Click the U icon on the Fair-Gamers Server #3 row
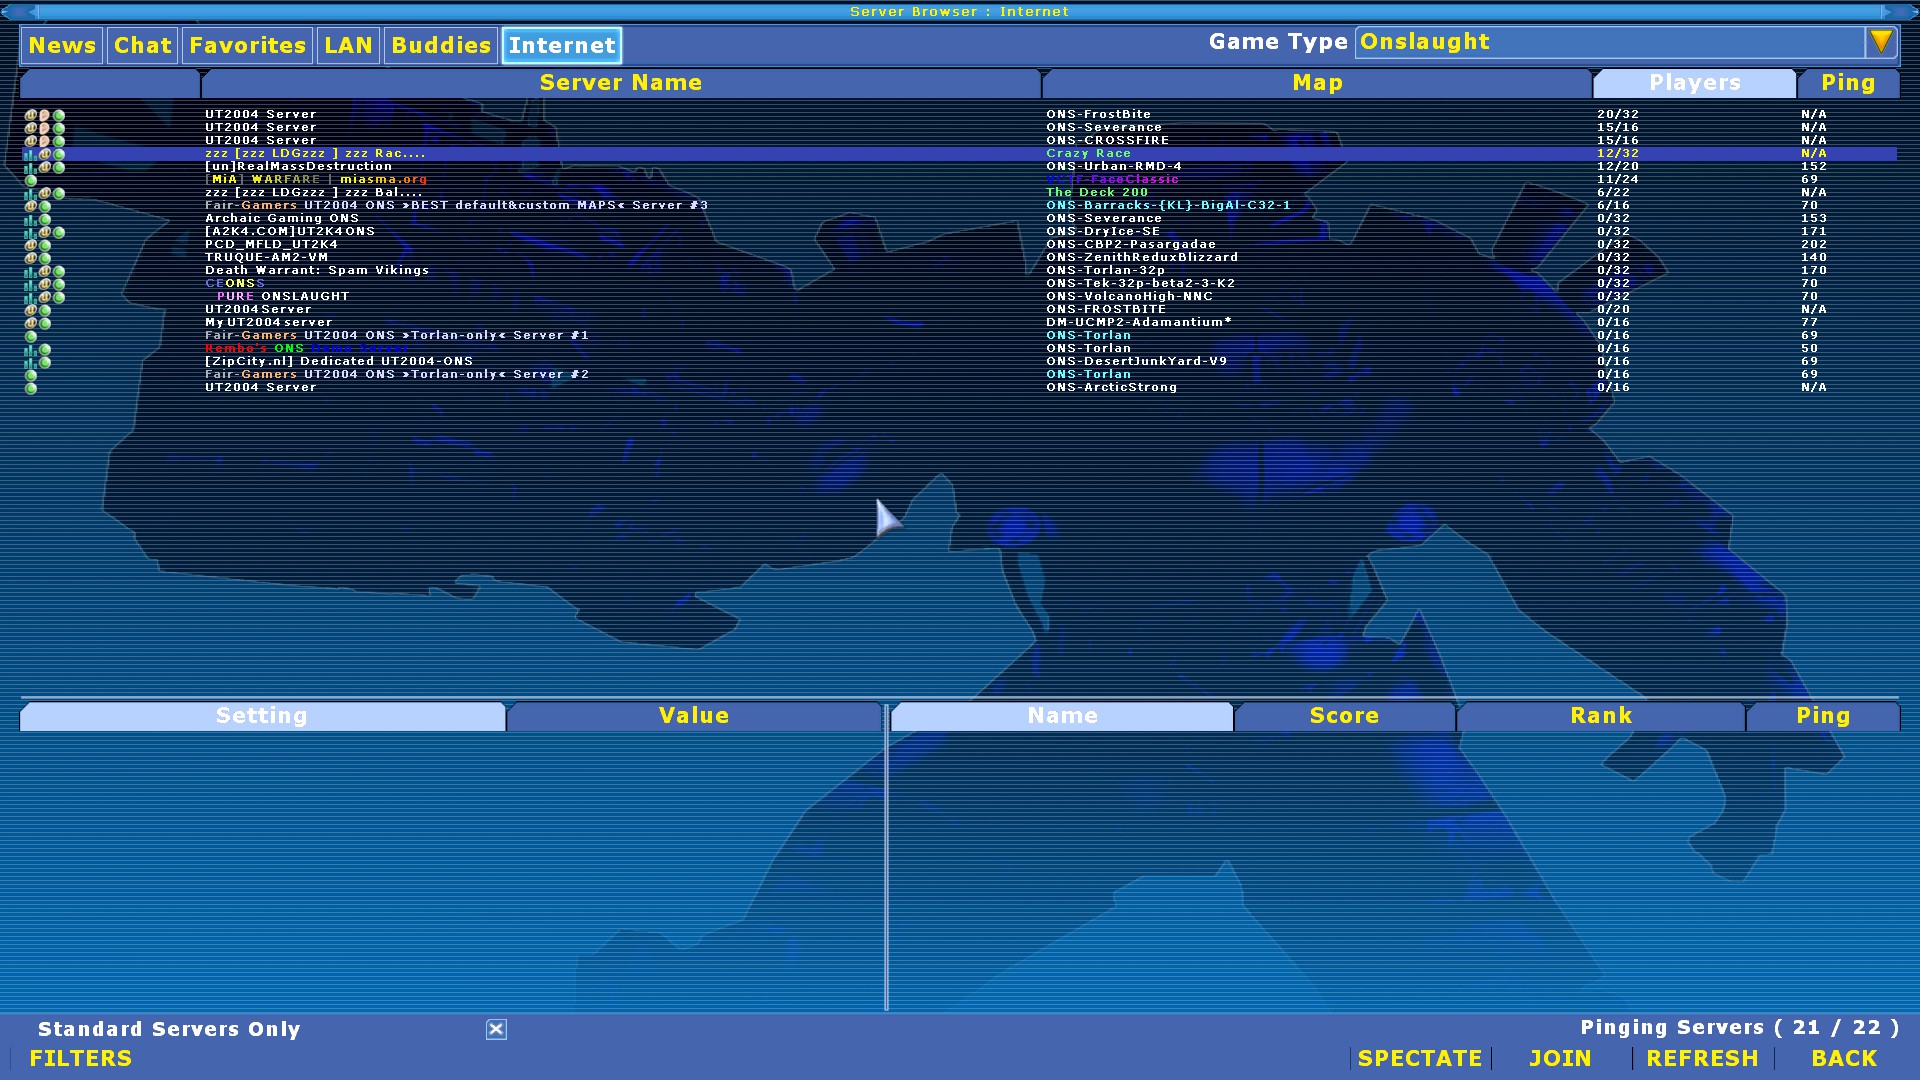The height and width of the screenshot is (1080, 1920). (x=30, y=206)
